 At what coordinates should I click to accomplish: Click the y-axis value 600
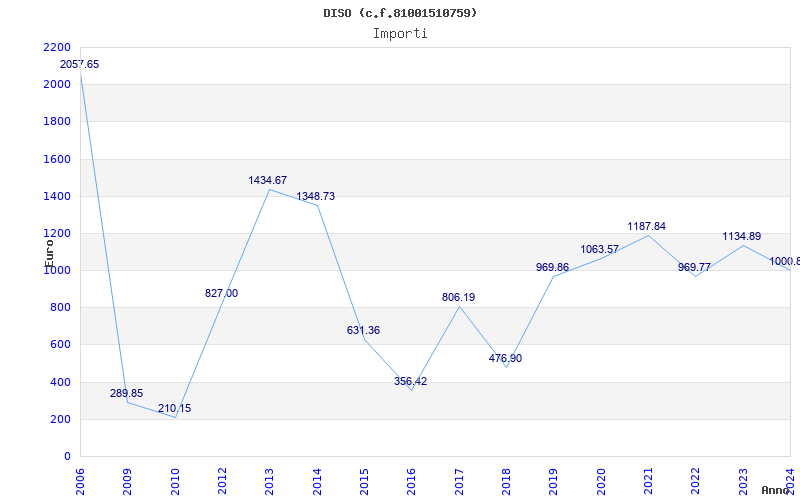point(60,344)
